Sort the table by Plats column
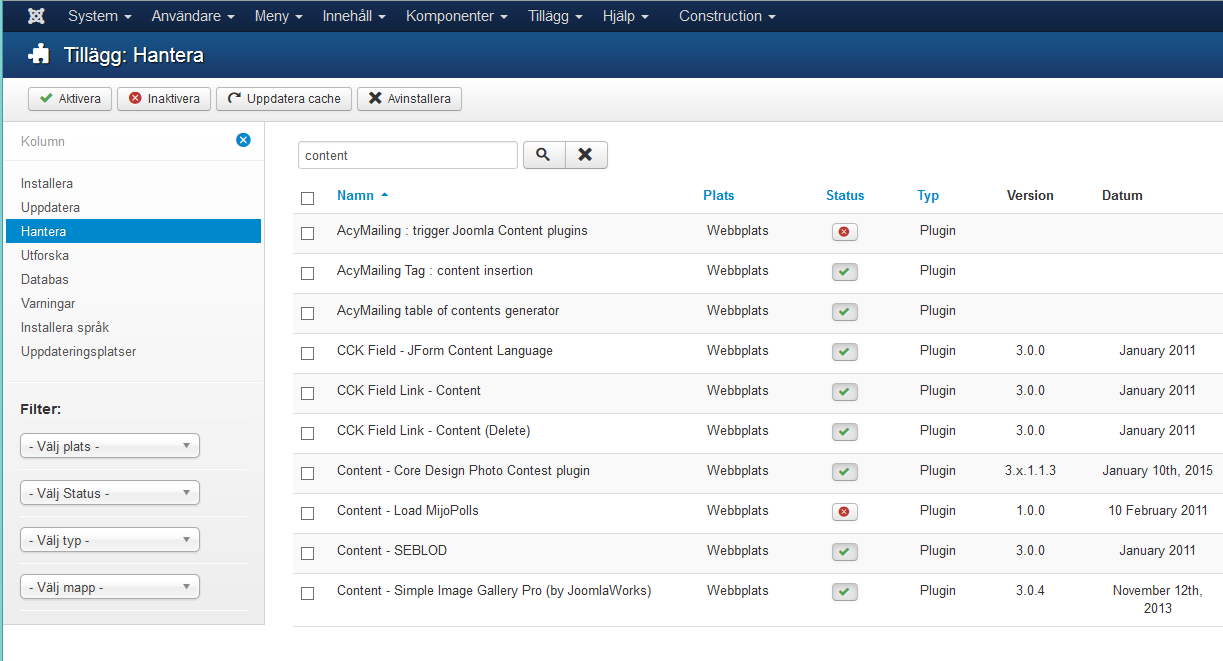The width and height of the screenshot is (1223, 661). [719, 196]
